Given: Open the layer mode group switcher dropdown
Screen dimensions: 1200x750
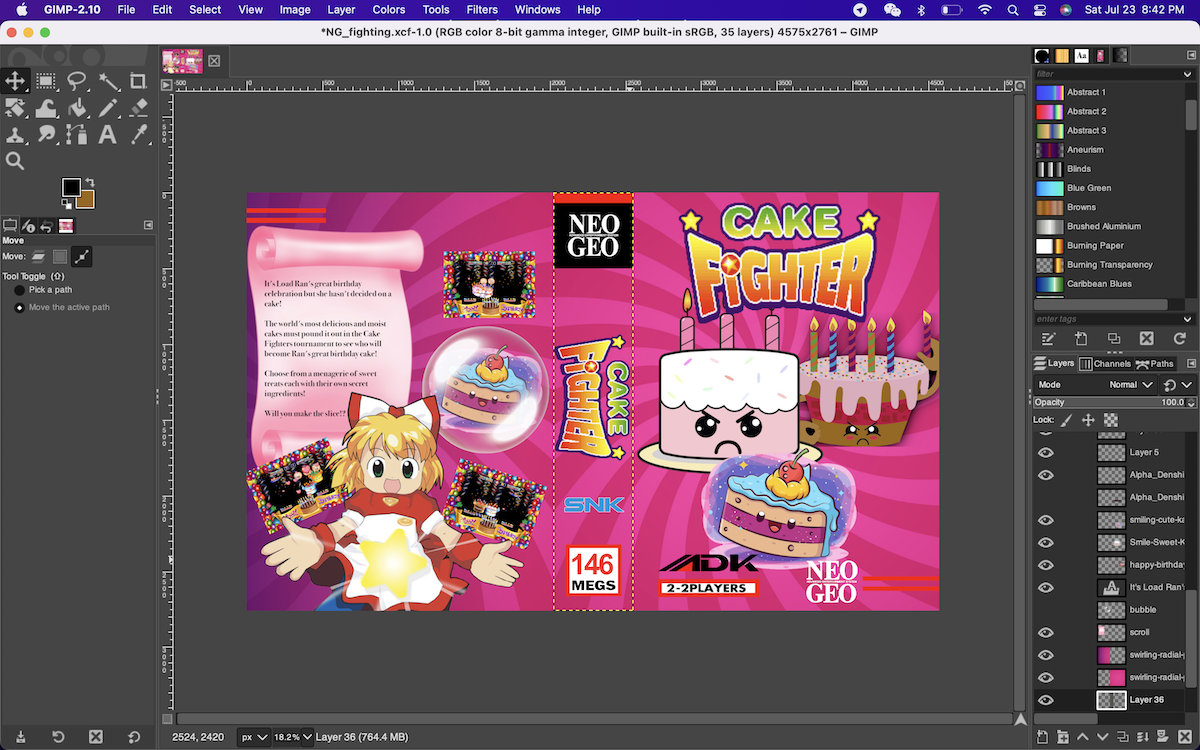Looking at the screenshot, I should click(x=1178, y=384).
